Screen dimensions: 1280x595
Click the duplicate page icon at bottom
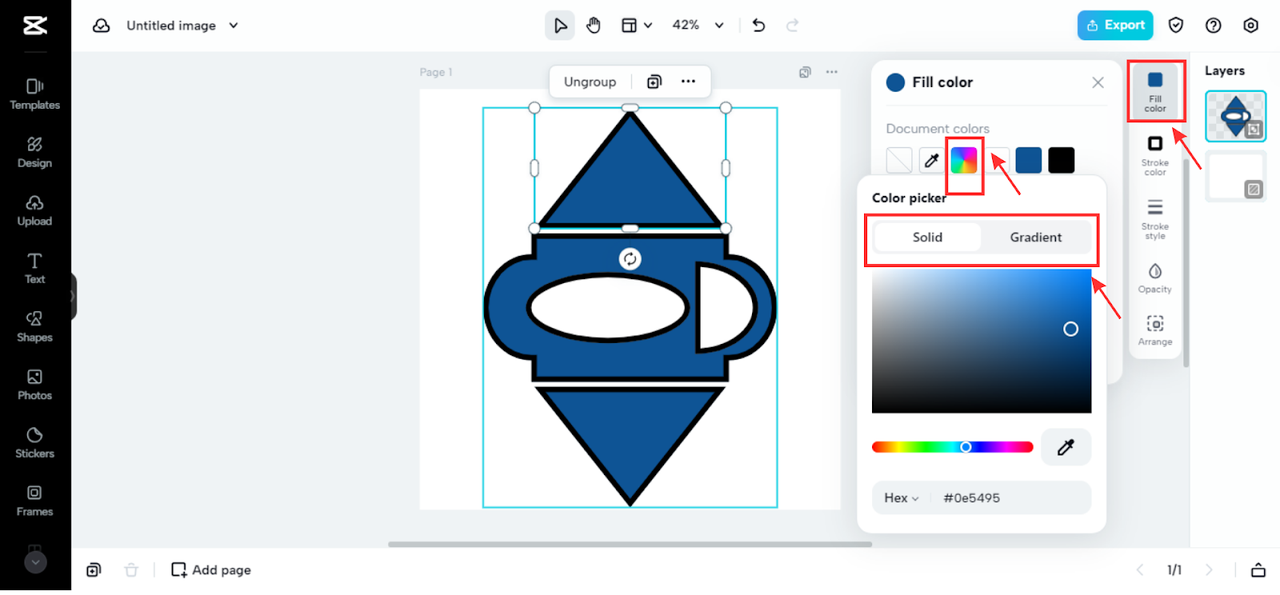(x=93, y=570)
